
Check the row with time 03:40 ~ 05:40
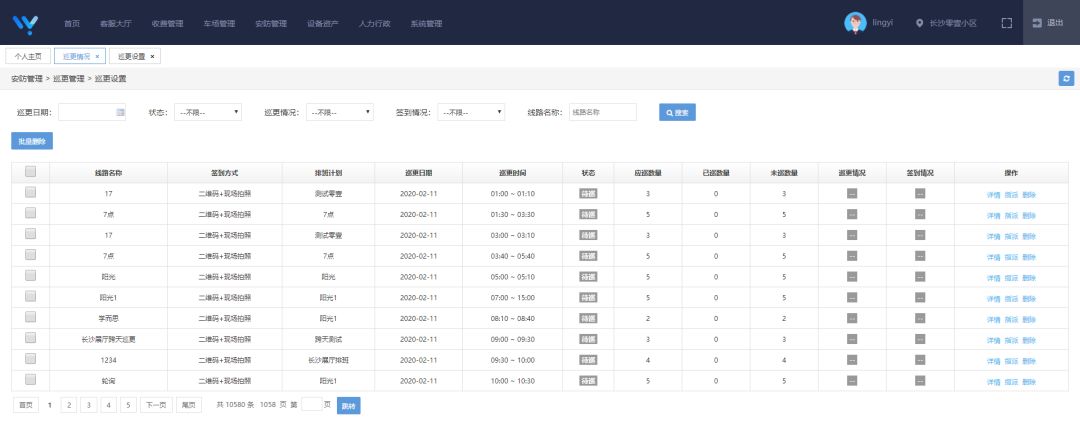(x=30, y=255)
